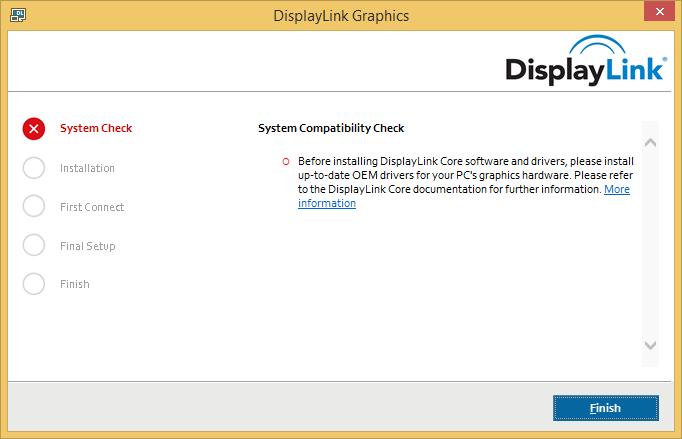Click the DisplayLink Graphics title text
682x439 pixels.
point(341,16)
